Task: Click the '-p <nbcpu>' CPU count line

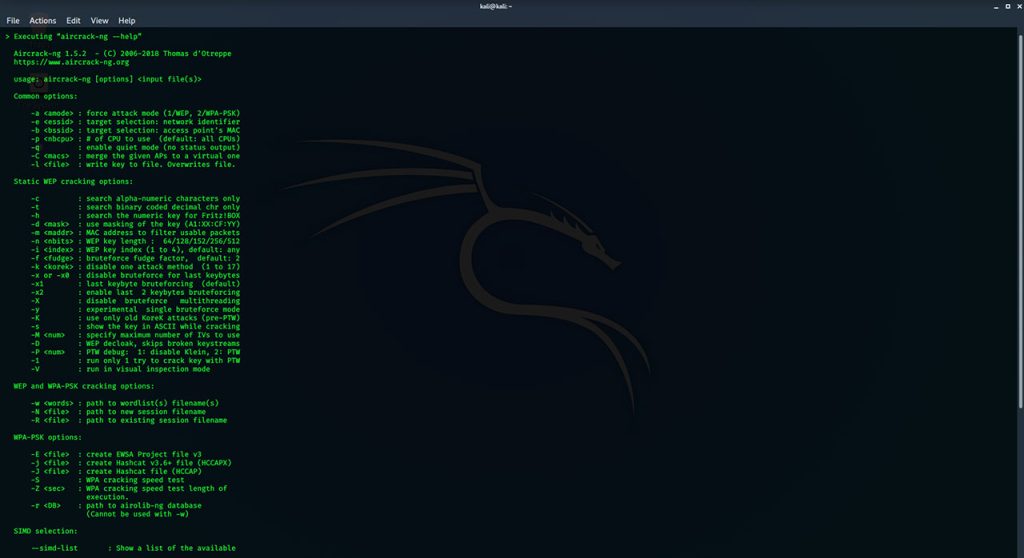Action: pos(135,139)
